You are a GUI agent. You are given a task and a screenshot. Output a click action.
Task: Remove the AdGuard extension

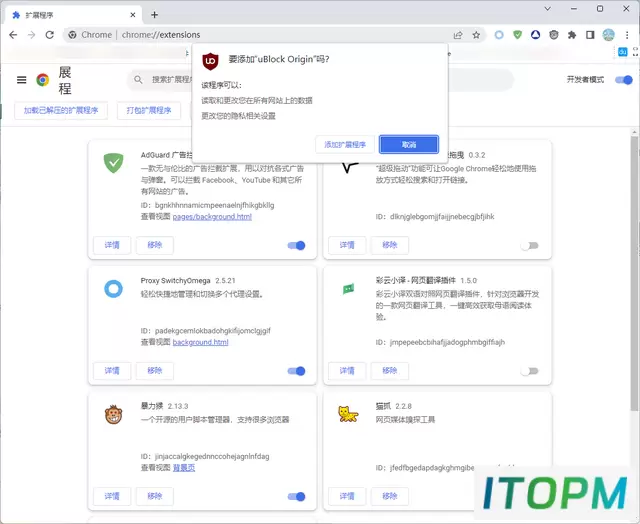click(155, 245)
